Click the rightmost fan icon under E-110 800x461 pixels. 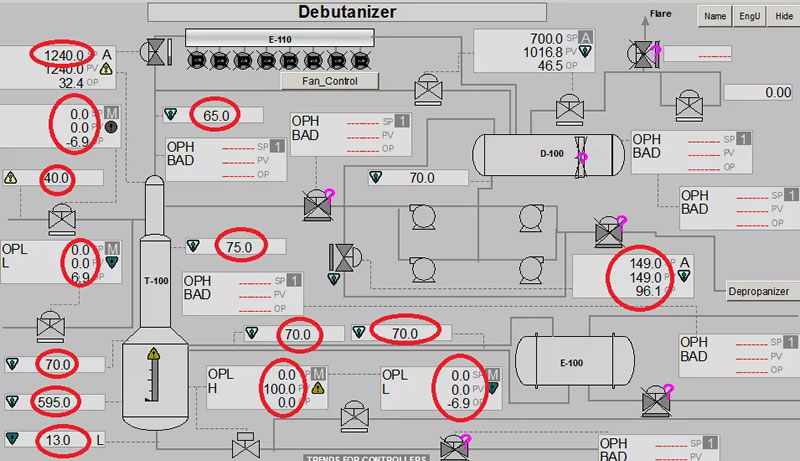pyautogui.click(x=360, y=61)
